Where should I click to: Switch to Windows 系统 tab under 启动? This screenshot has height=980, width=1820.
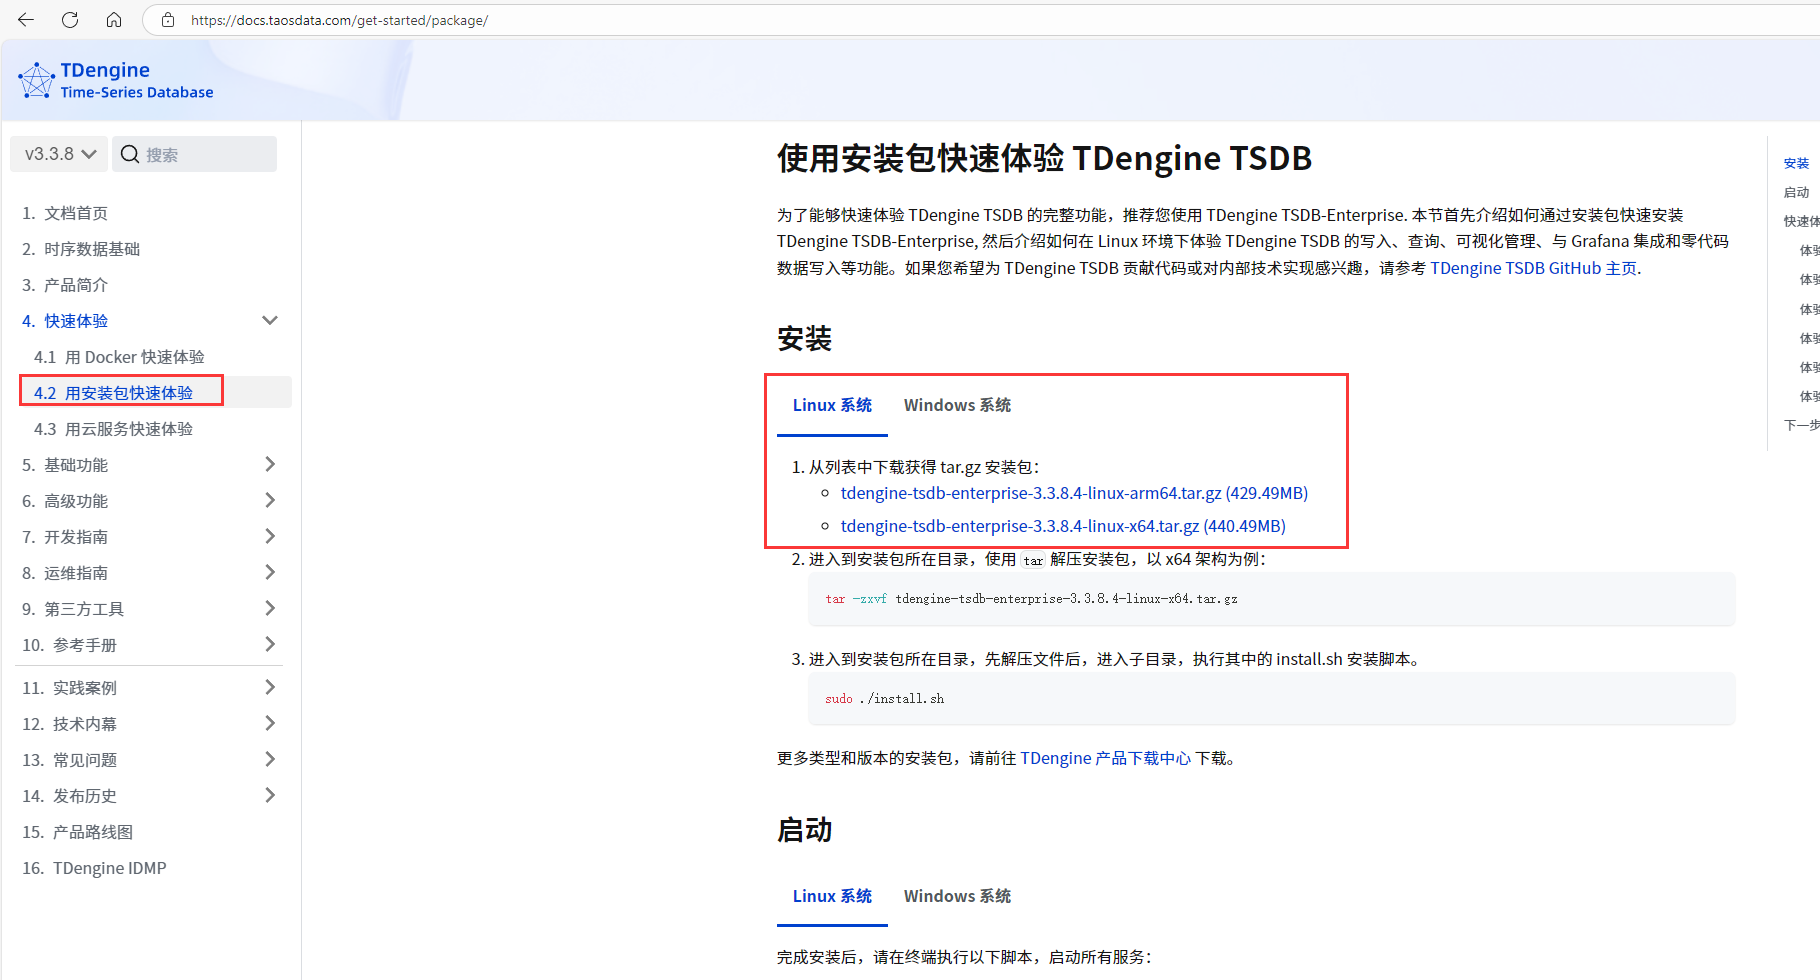click(x=956, y=896)
